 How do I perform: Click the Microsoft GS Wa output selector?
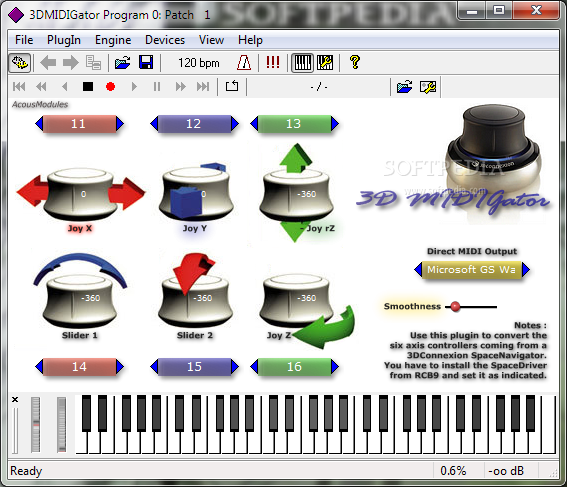tap(472, 270)
